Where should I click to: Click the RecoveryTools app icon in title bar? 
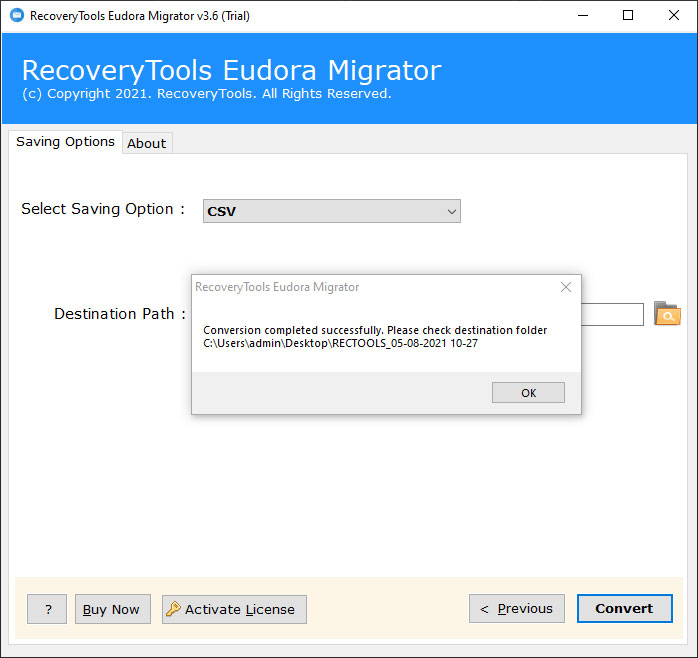(17, 16)
